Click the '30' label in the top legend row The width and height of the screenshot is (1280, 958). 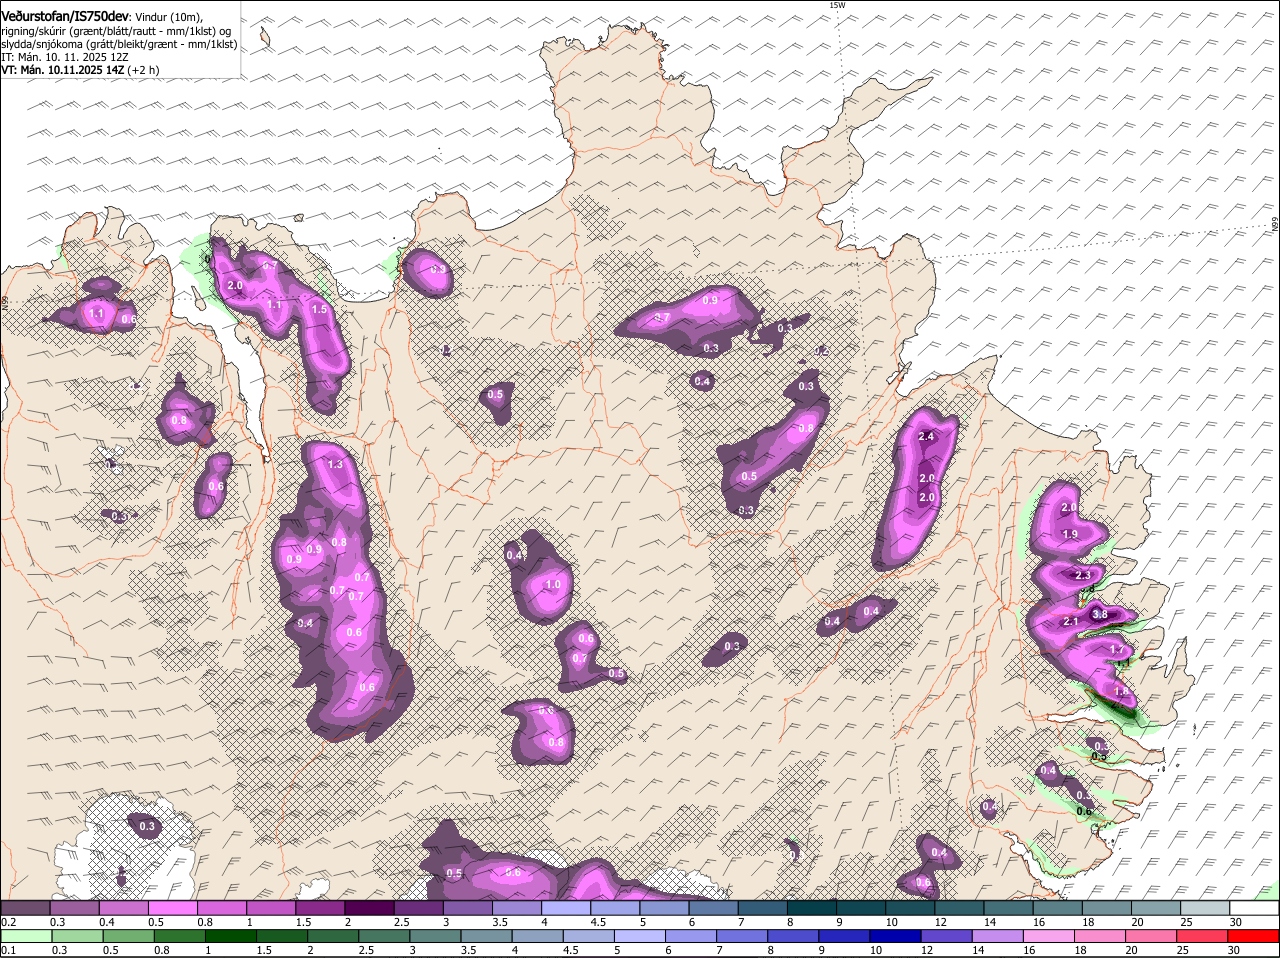coord(1236,921)
